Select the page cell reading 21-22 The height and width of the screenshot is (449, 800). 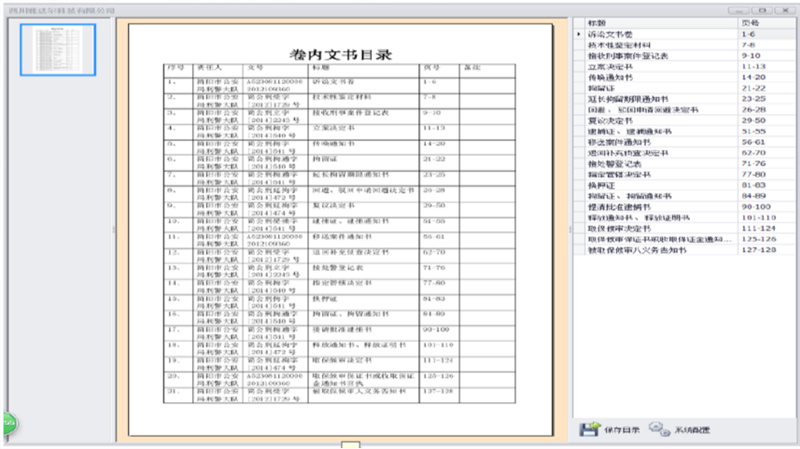[x=766, y=88]
